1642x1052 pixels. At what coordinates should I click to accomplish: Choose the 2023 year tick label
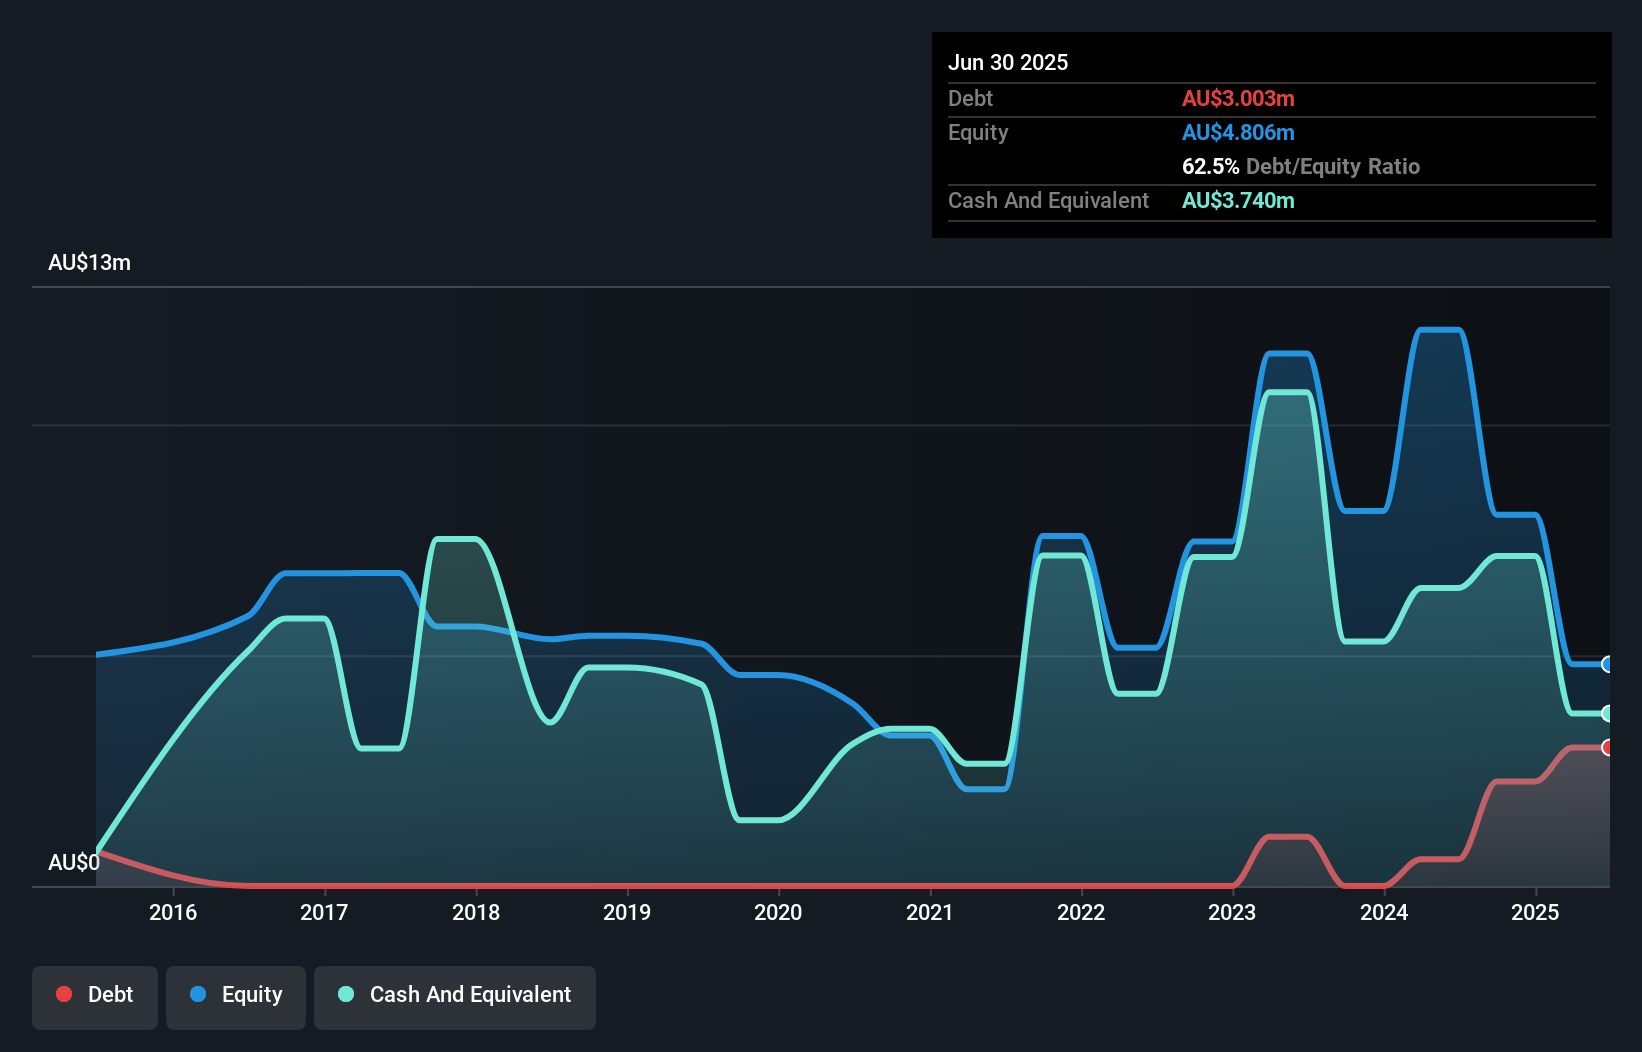[1232, 912]
